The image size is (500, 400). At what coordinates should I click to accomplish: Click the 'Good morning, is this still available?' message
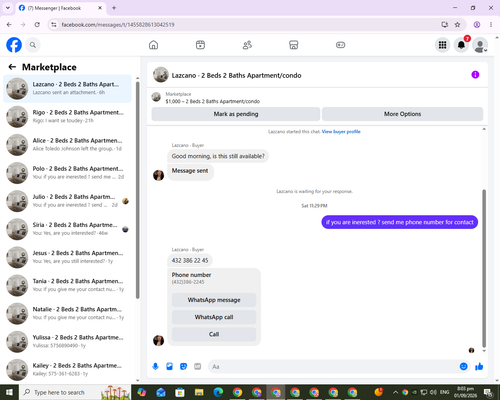point(218,156)
